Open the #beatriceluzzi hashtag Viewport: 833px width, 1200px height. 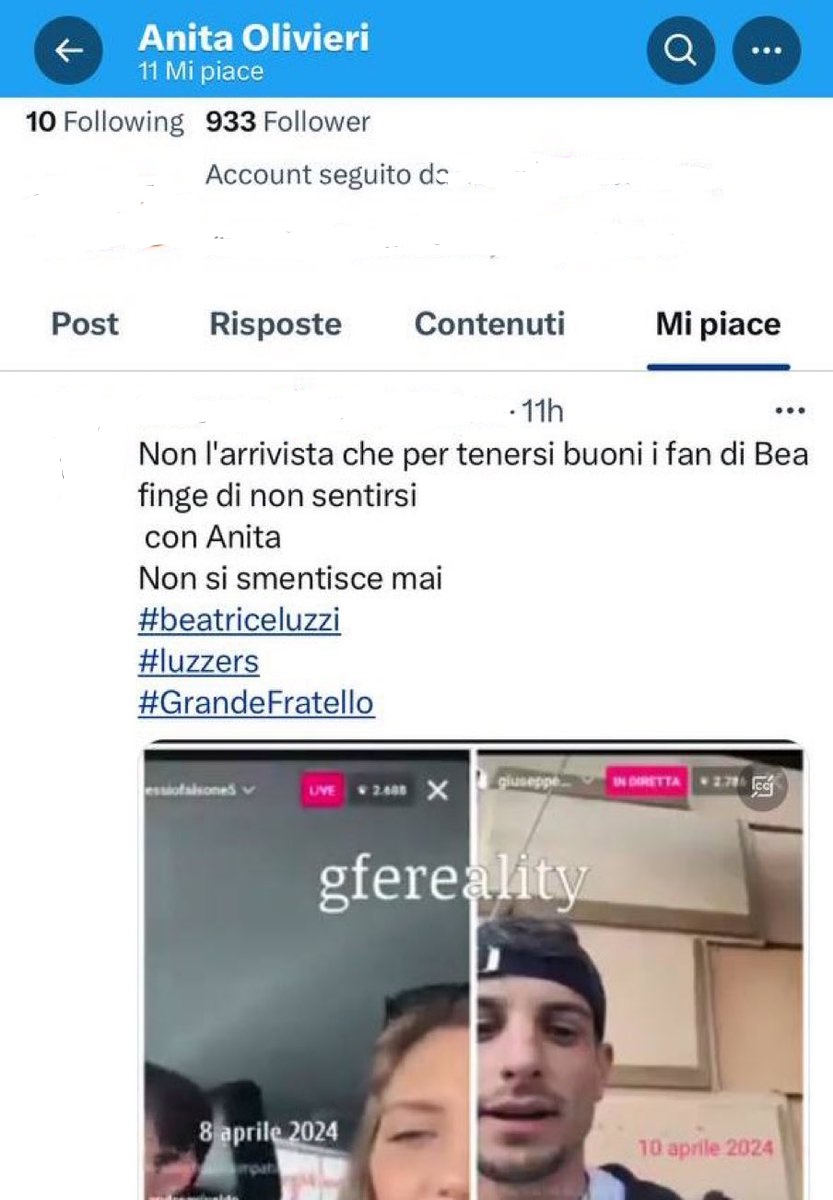[239, 621]
